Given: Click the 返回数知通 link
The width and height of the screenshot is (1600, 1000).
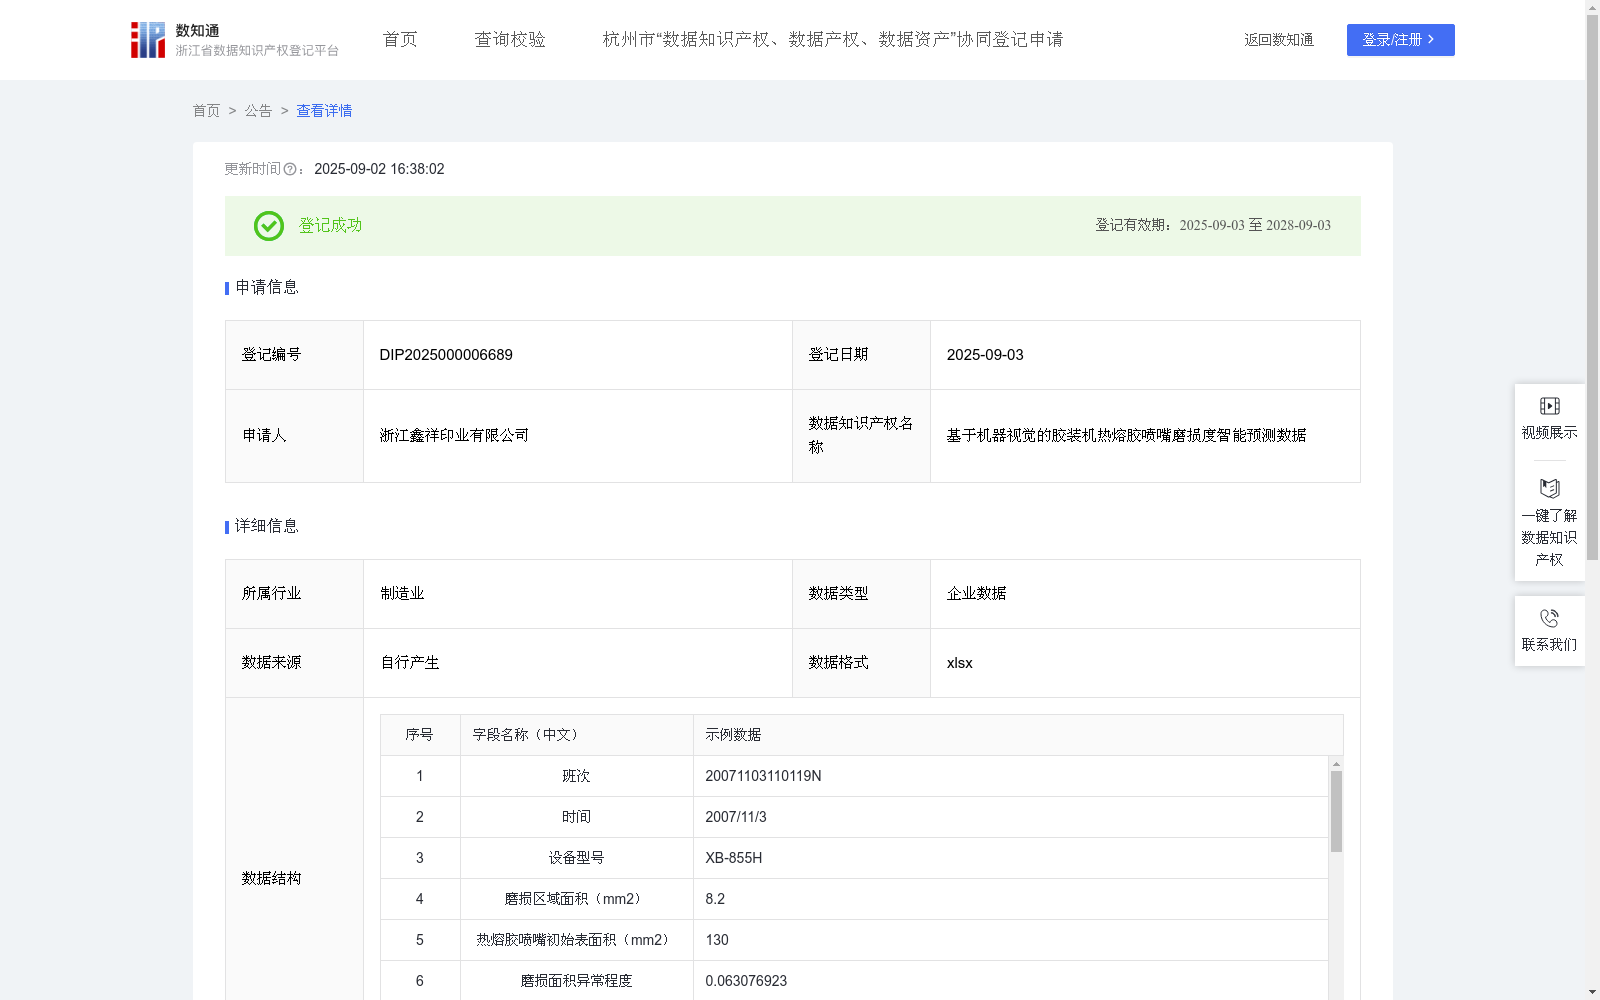Looking at the screenshot, I should tap(1279, 40).
